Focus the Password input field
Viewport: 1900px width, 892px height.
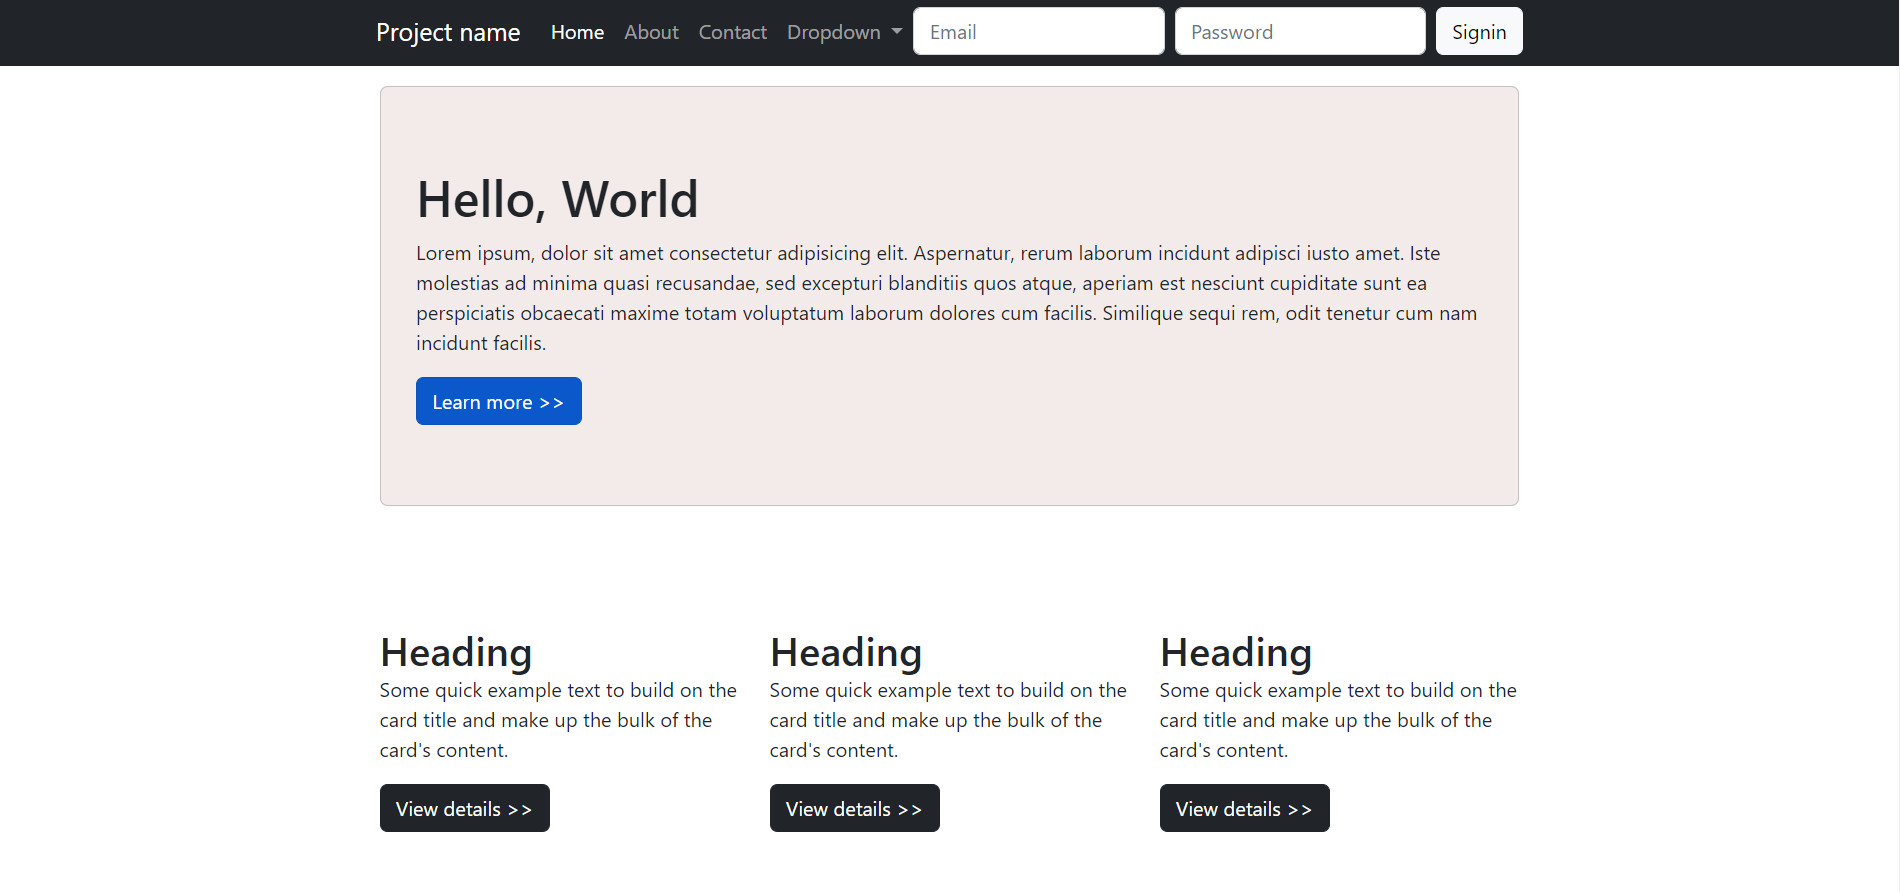point(1300,31)
